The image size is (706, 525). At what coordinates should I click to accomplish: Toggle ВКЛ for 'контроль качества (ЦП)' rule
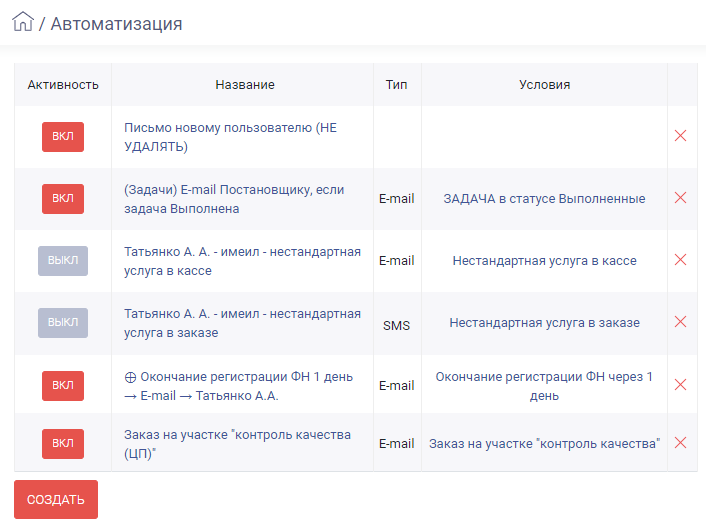[63, 444]
